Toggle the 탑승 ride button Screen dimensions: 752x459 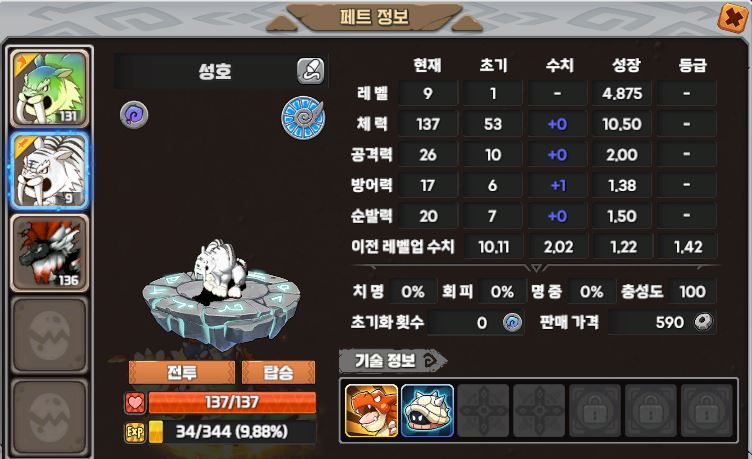tap(279, 372)
